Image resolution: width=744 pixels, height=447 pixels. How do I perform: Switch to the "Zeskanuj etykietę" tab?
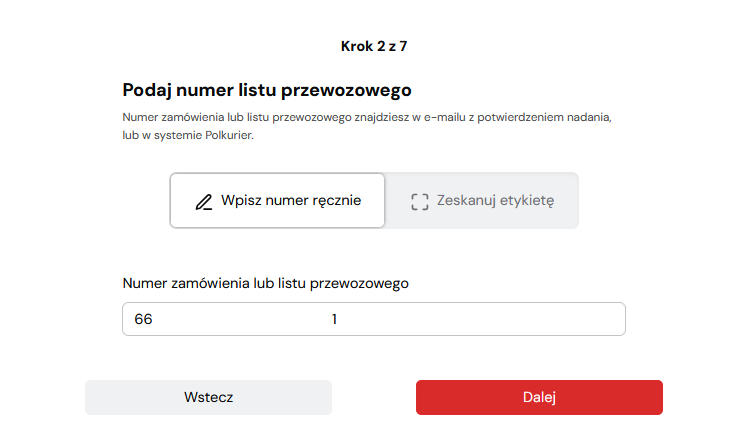click(482, 201)
